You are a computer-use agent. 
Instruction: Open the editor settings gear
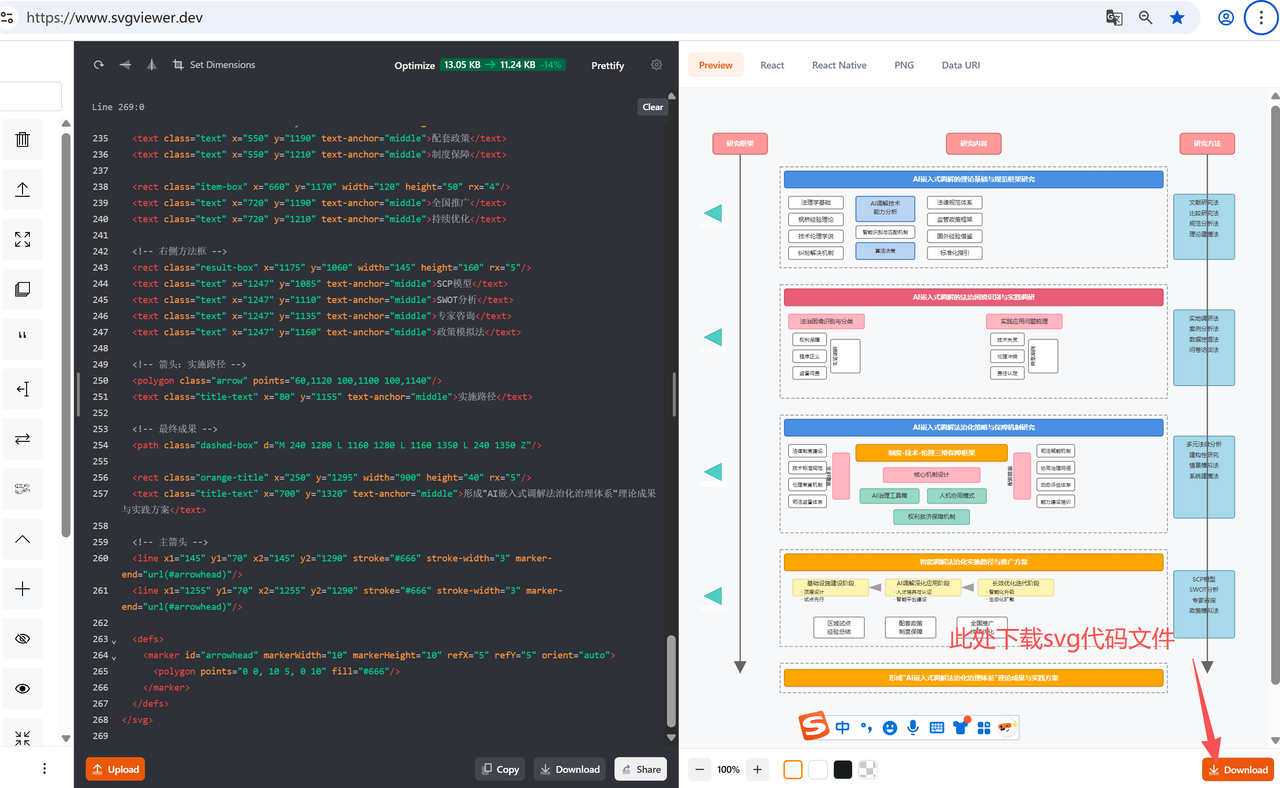pos(657,65)
